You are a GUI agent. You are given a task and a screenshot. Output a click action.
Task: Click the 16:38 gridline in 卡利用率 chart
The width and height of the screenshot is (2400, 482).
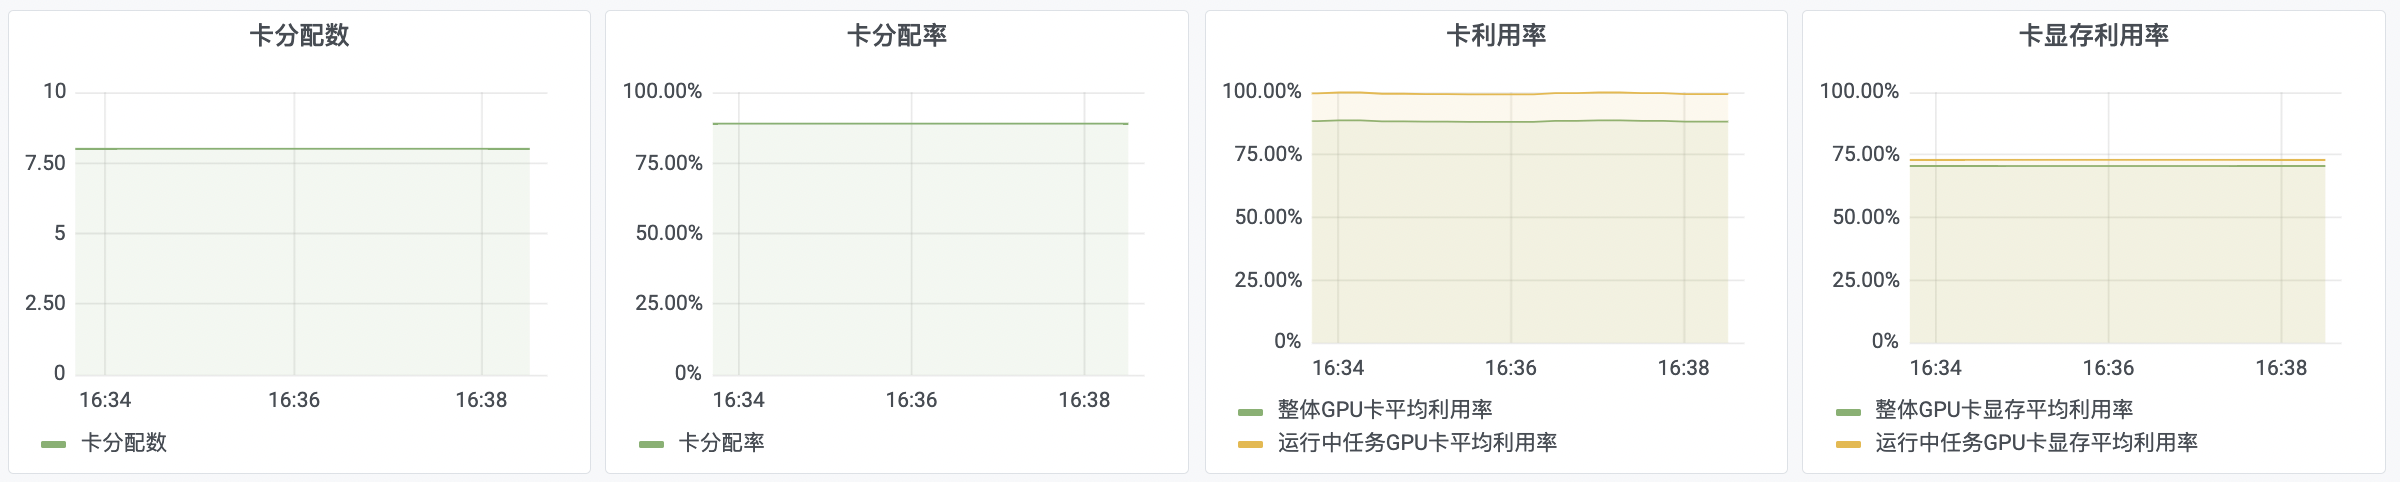tap(1684, 218)
